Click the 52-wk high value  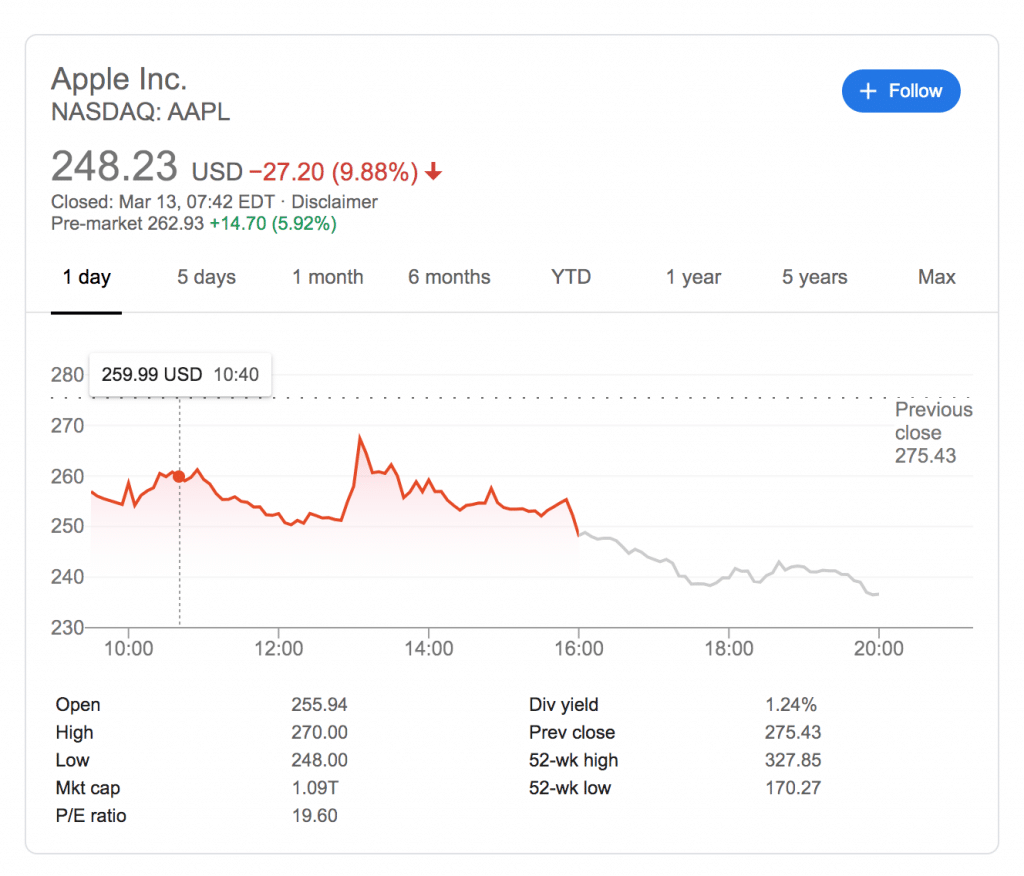click(792, 760)
